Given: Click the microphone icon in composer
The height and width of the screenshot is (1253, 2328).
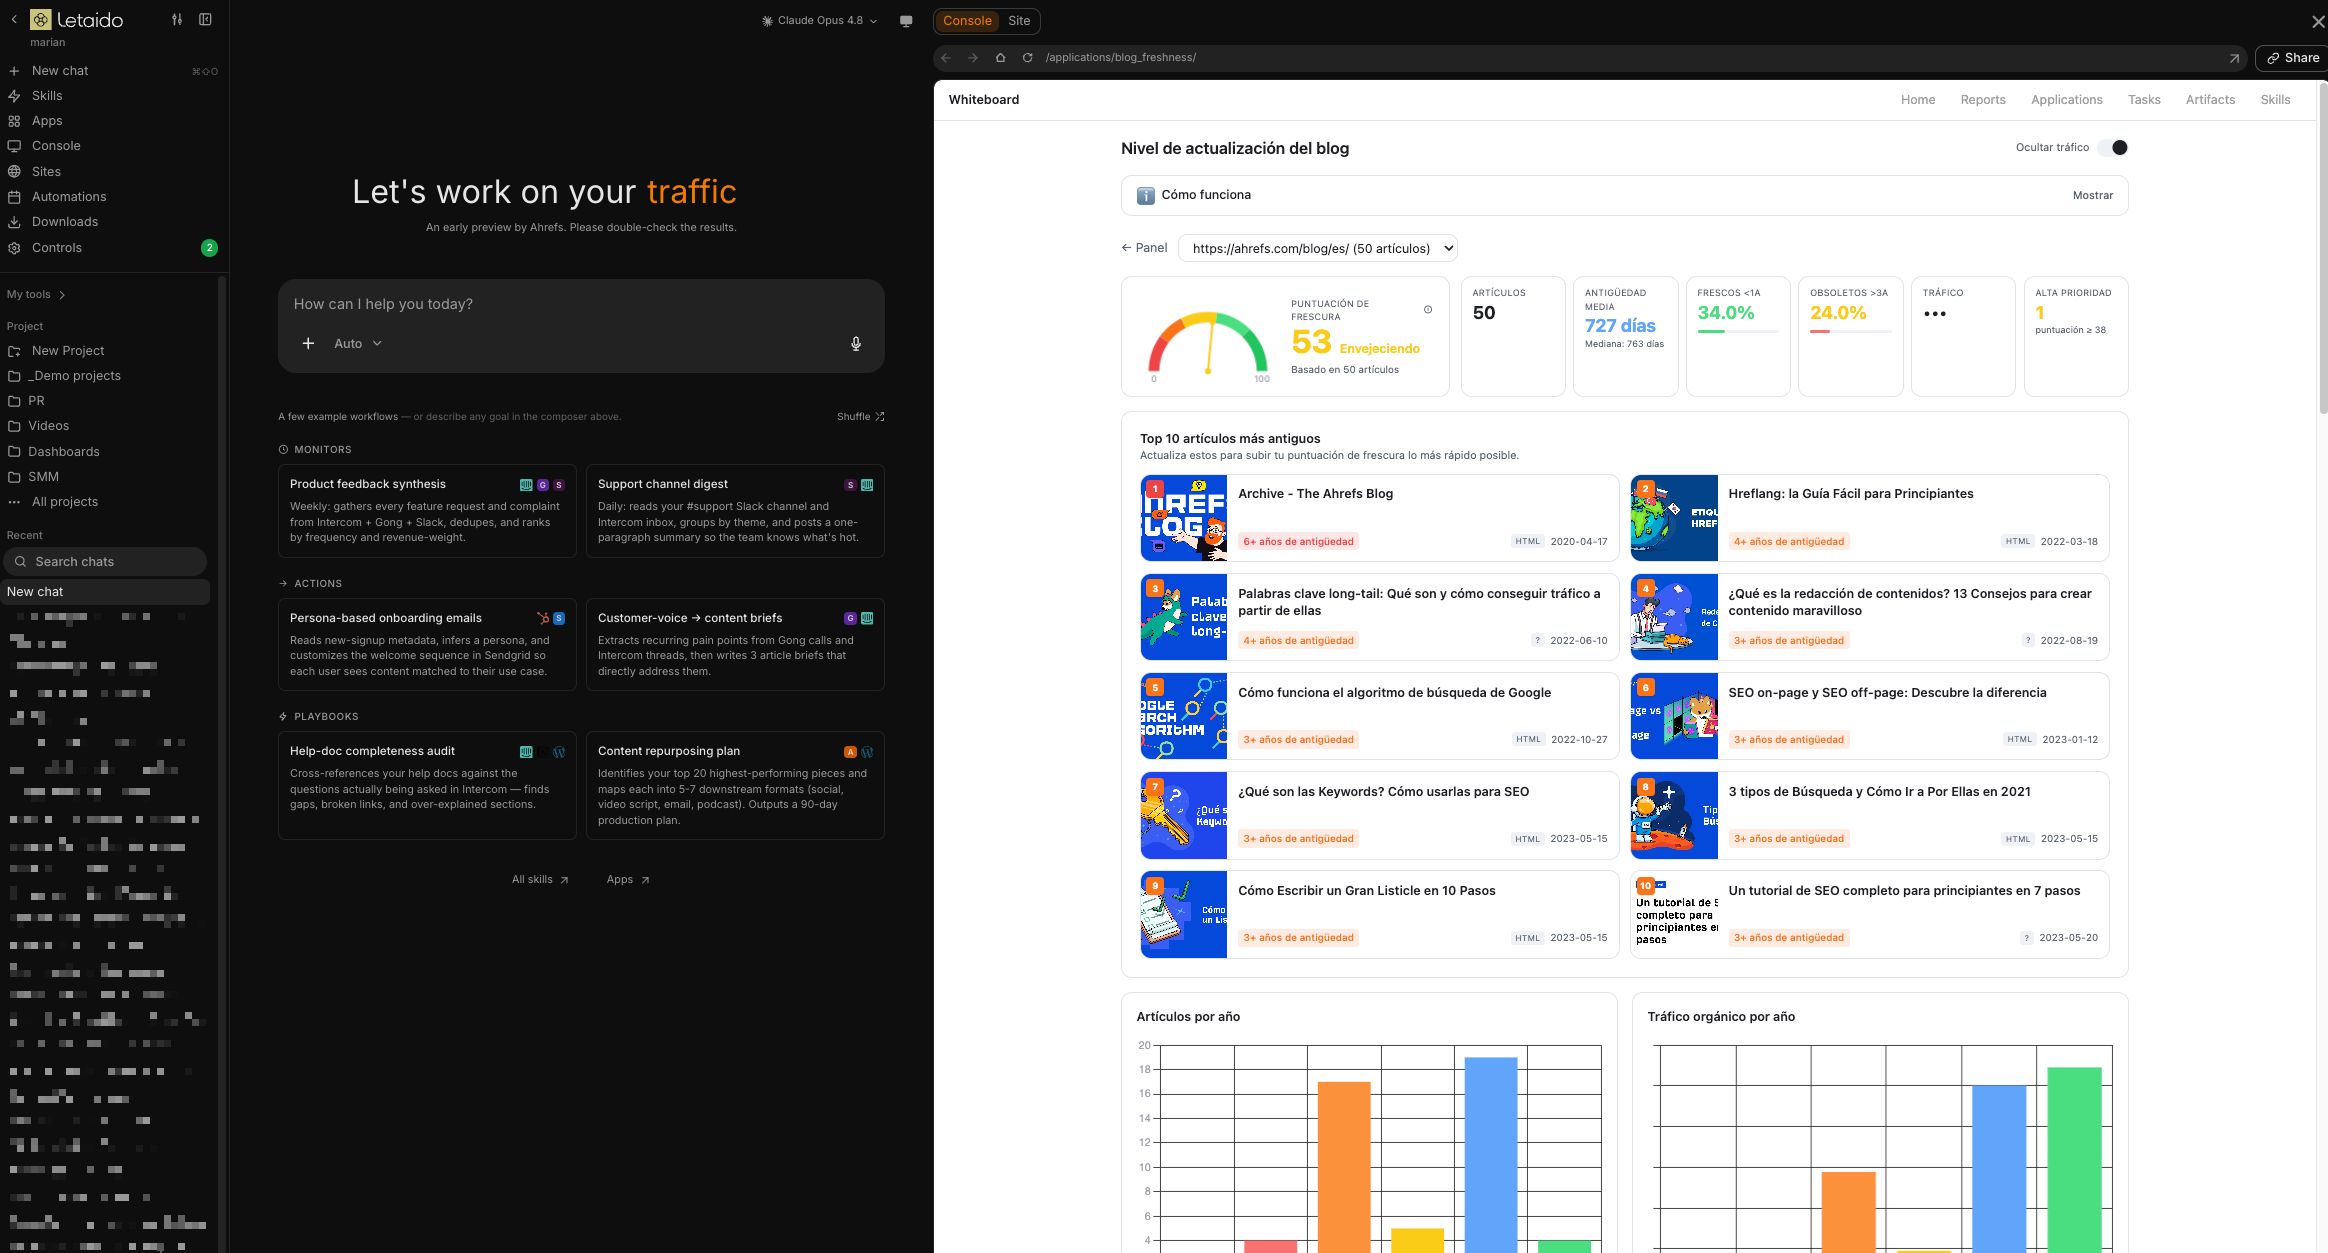Looking at the screenshot, I should click(856, 344).
